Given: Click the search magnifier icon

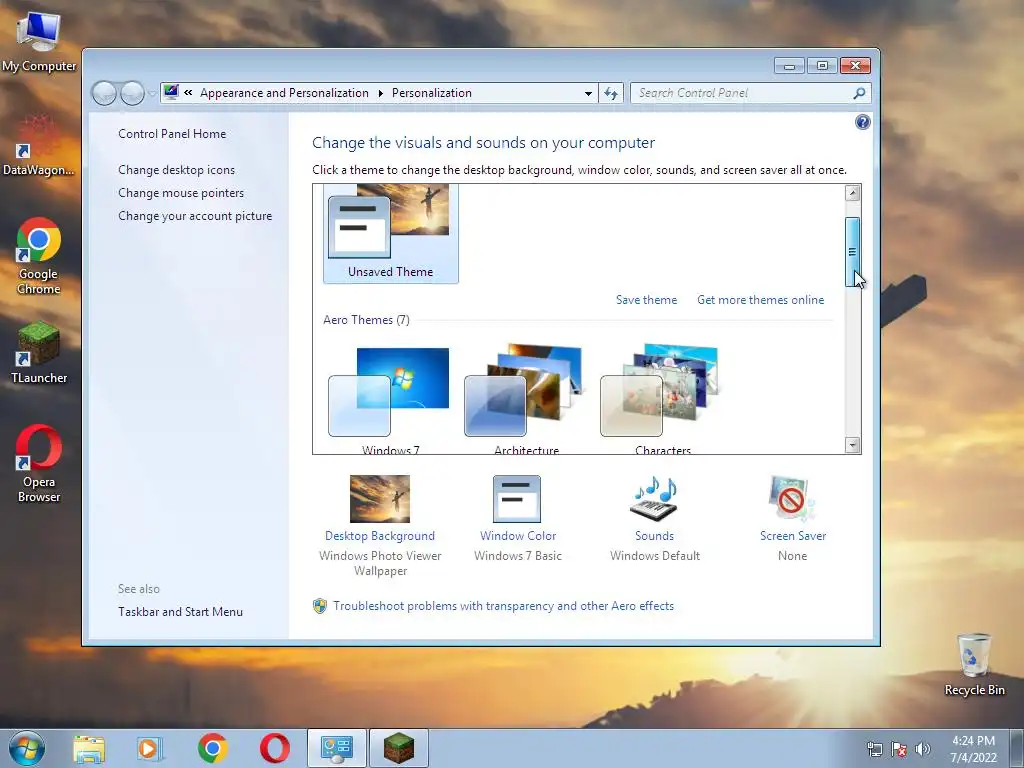Looking at the screenshot, I should tap(859, 93).
